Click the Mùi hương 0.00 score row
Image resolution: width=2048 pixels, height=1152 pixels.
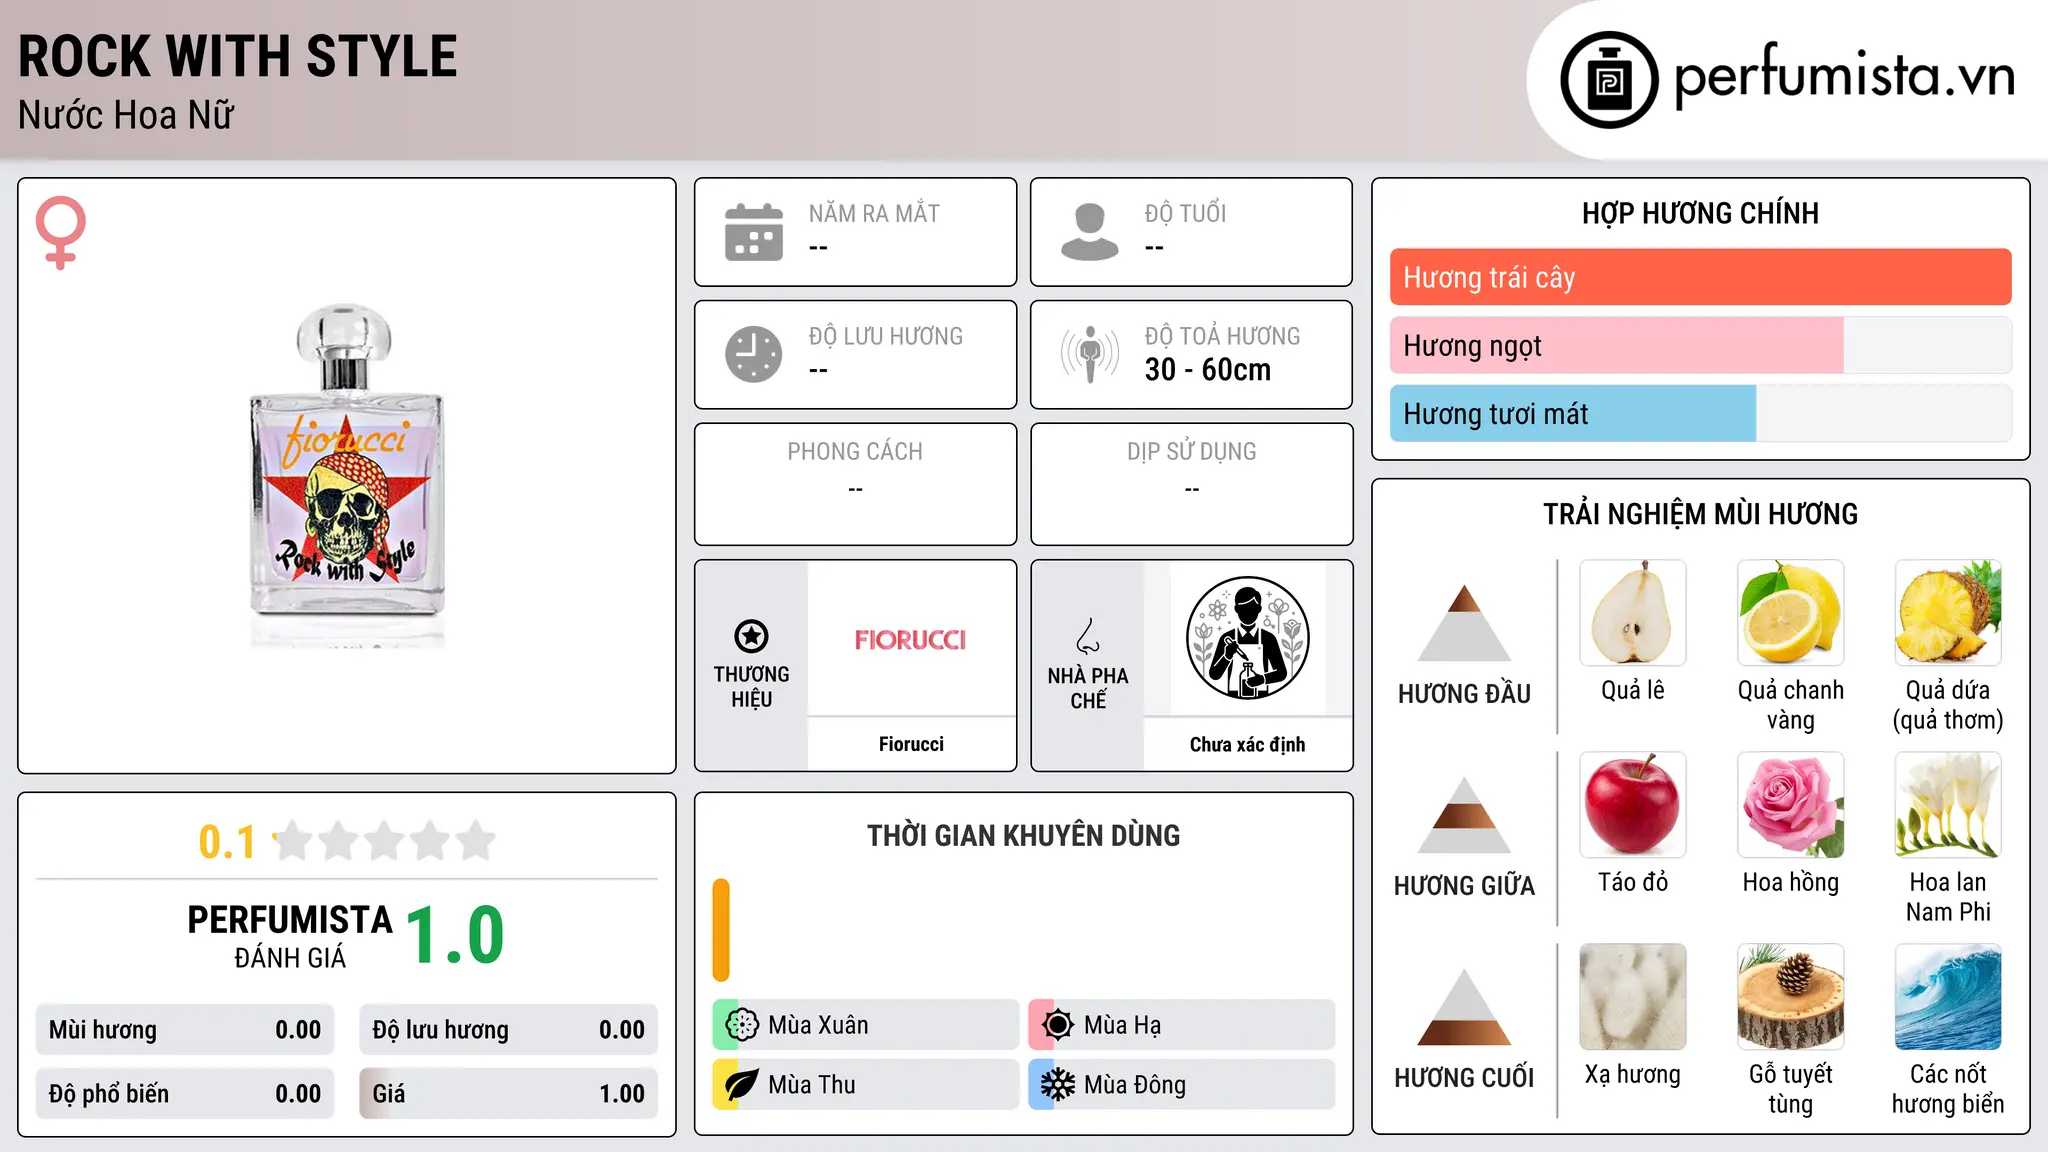click(185, 1030)
